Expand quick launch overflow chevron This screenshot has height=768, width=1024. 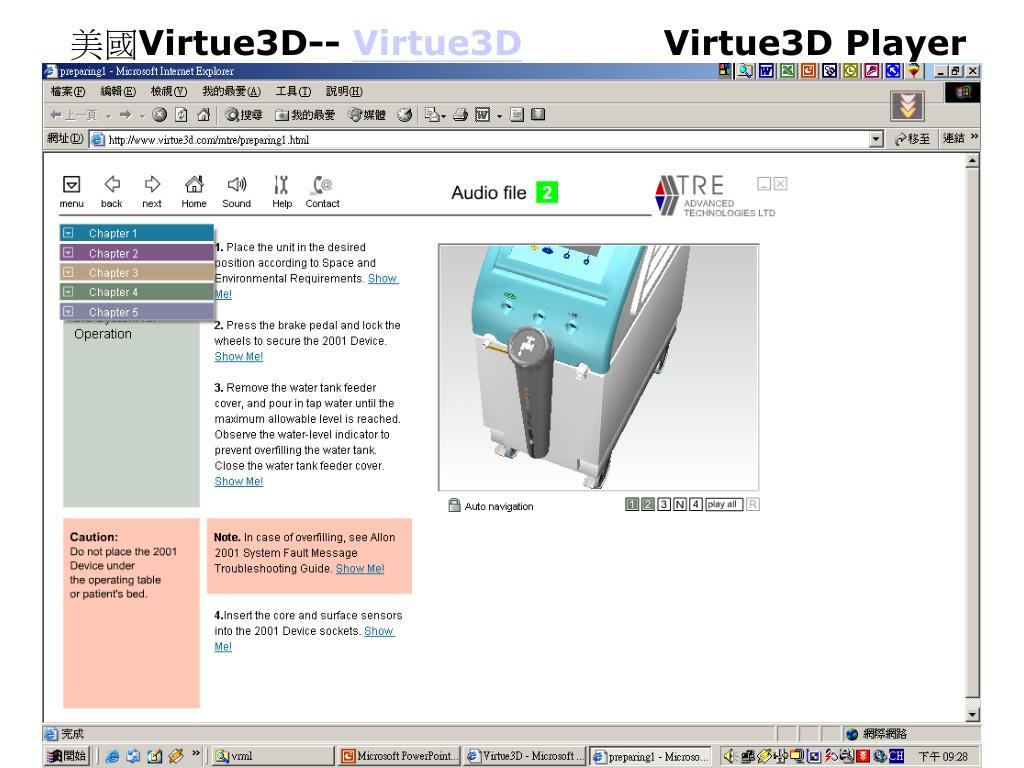195,754
